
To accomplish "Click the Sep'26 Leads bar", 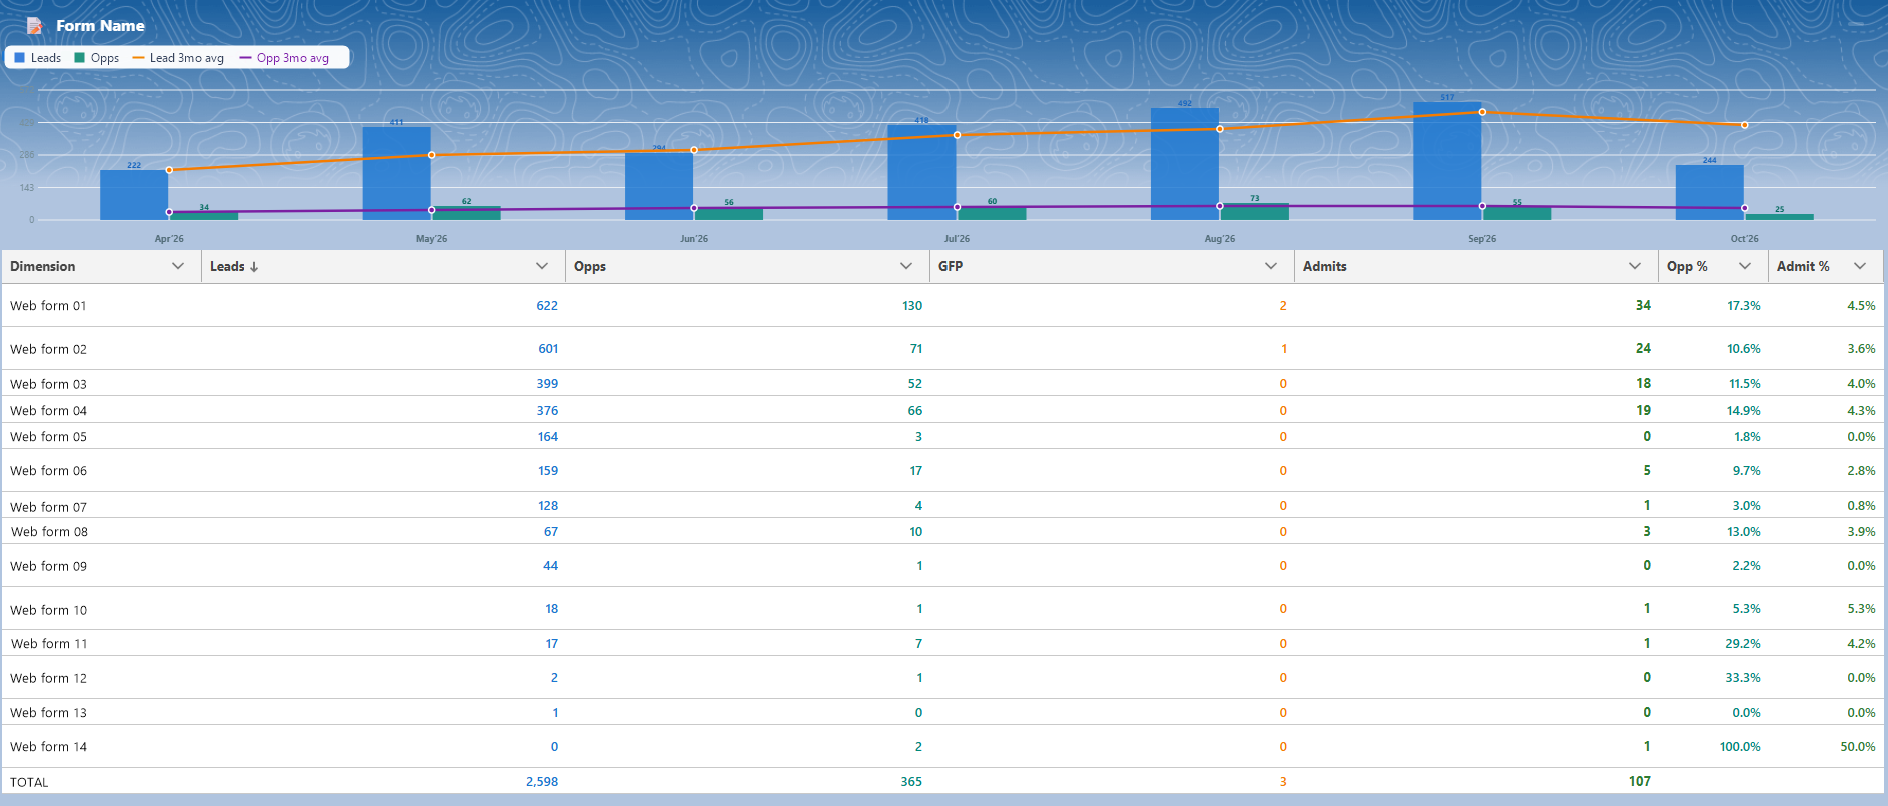I will tap(1447, 161).
